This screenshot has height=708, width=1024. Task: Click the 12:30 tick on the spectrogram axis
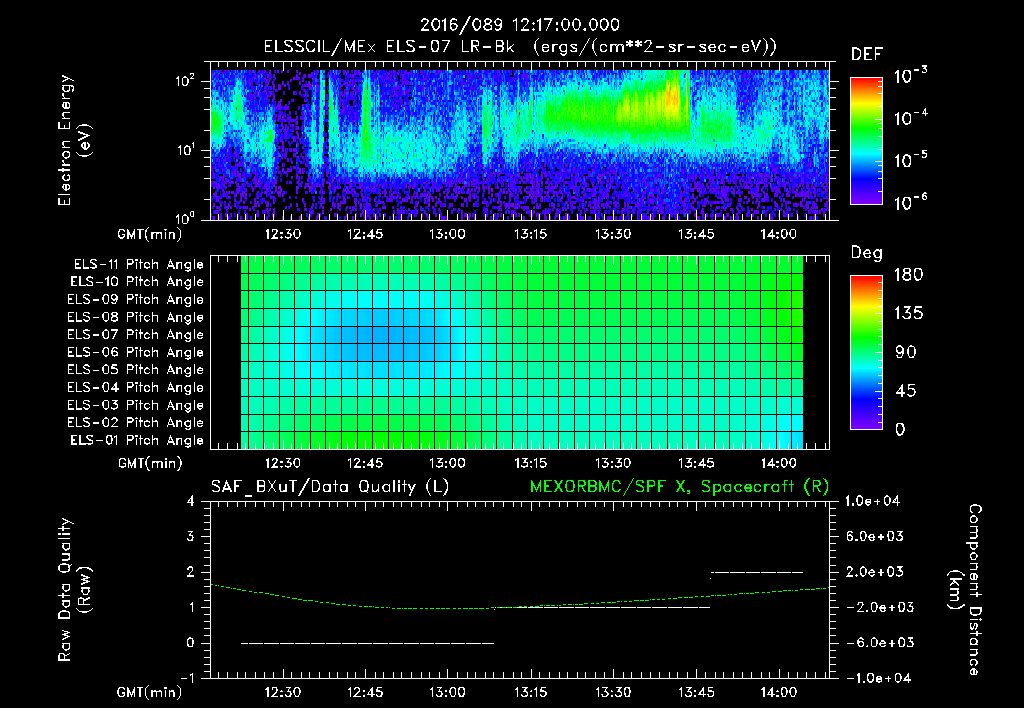(x=282, y=234)
